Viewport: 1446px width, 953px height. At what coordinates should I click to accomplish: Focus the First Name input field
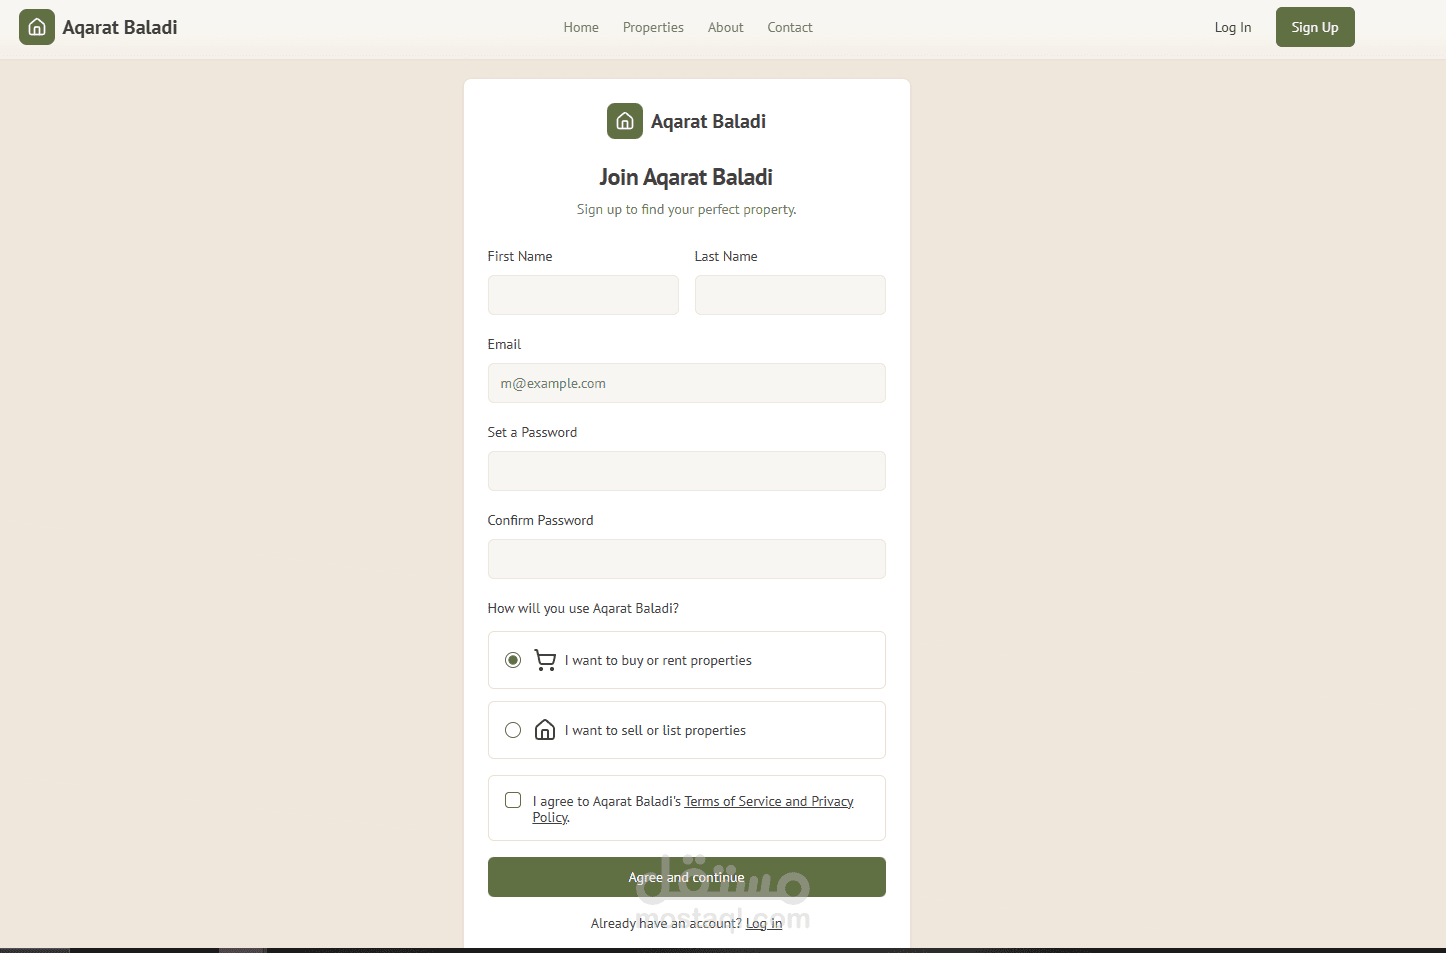(x=583, y=295)
